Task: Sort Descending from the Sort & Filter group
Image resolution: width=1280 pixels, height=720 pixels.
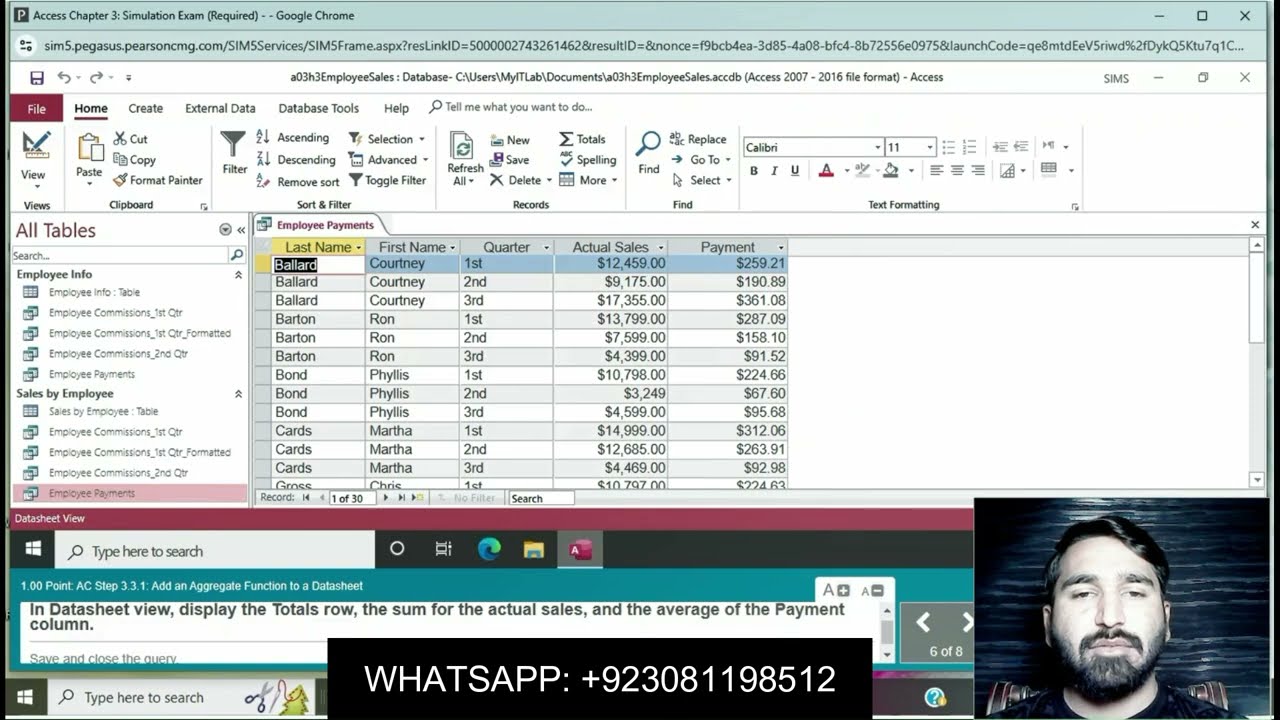Action: click(296, 160)
